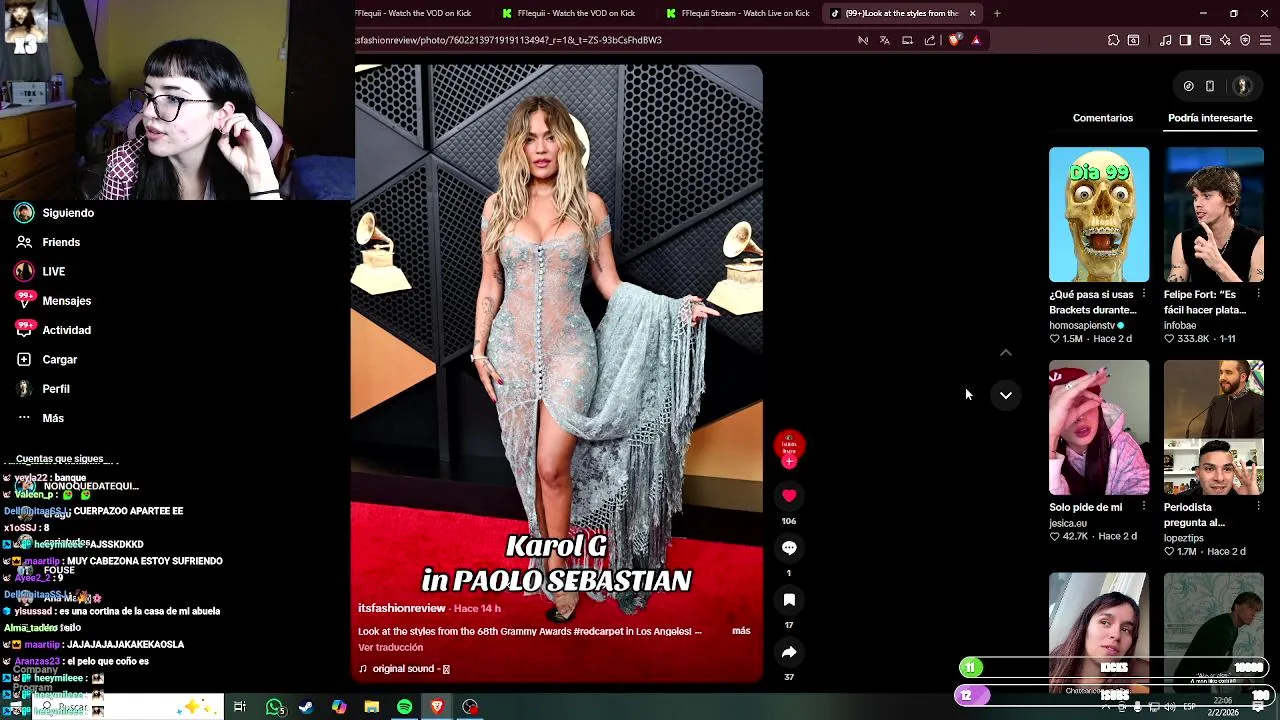Image resolution: width=1280 pixels, height=720 pixels.
Task: Click the 'original sound' music link
Action: (x=404, y=669)
